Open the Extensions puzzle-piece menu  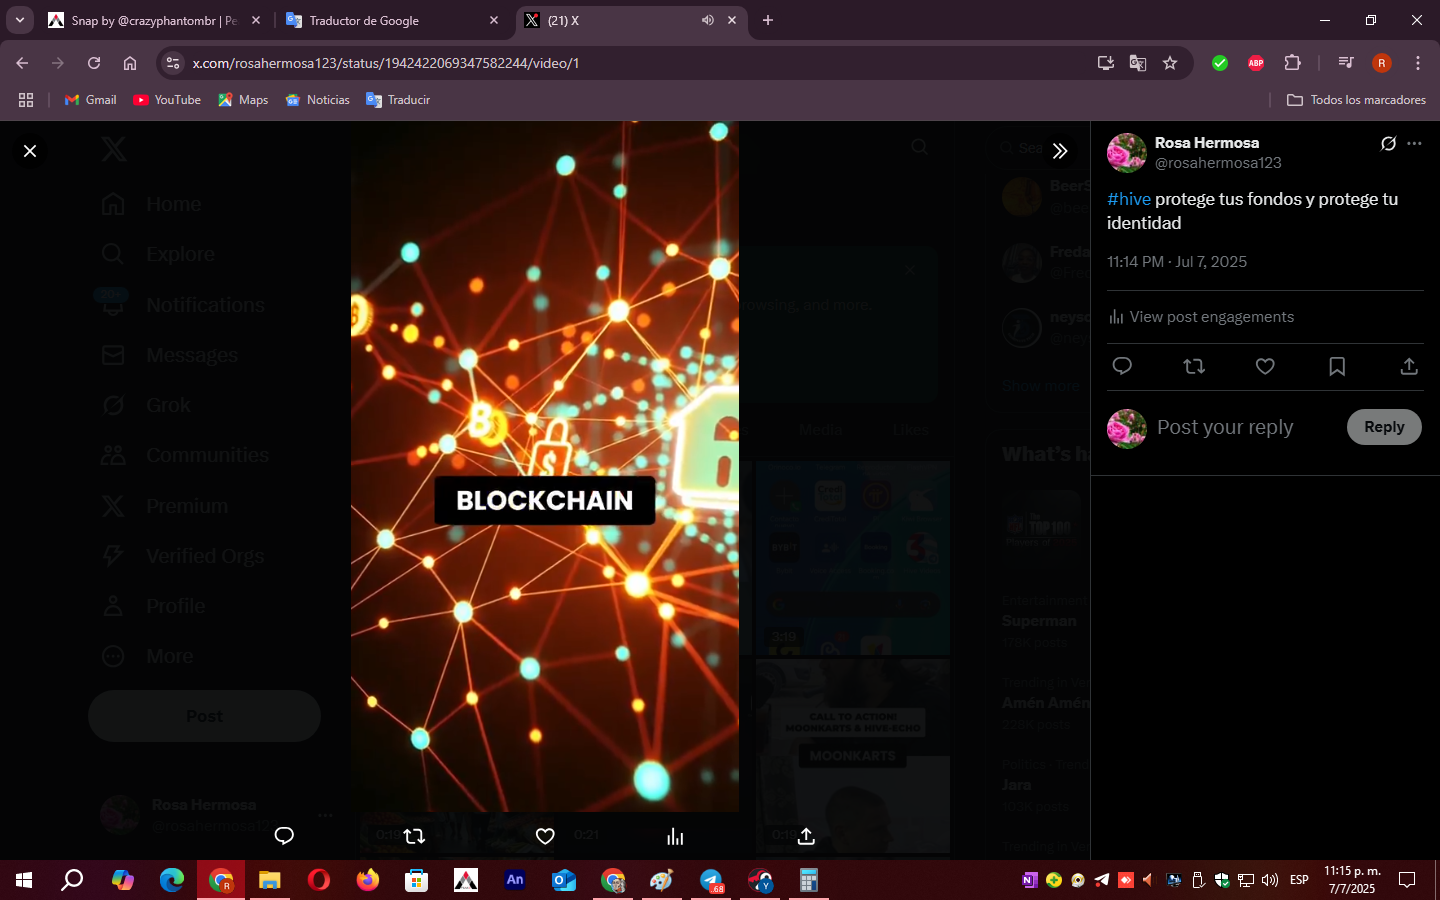tap(1292, 63)
